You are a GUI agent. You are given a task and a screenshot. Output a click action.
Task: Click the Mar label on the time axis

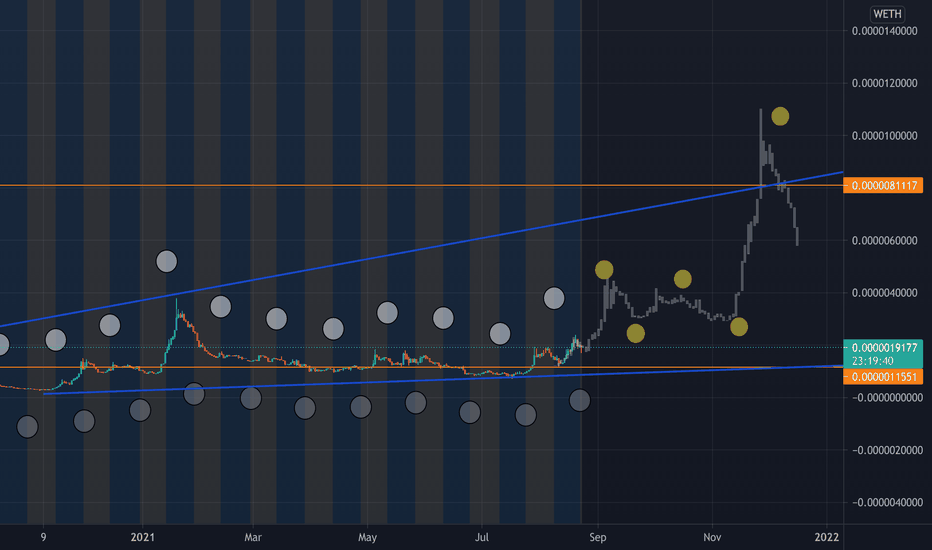(x=253, y=537)
